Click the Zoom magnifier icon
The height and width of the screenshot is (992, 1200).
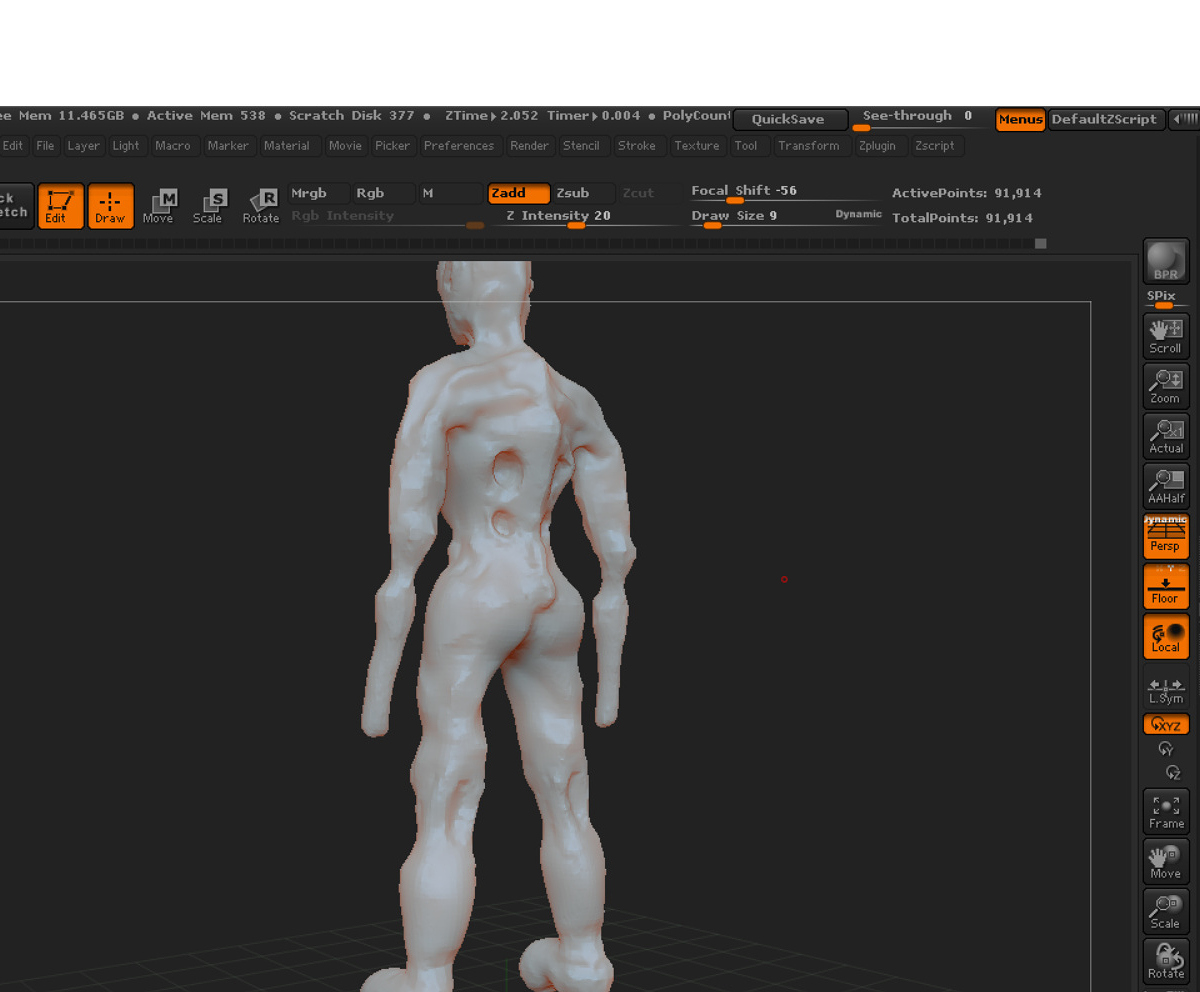click(x=1166, y=386)
